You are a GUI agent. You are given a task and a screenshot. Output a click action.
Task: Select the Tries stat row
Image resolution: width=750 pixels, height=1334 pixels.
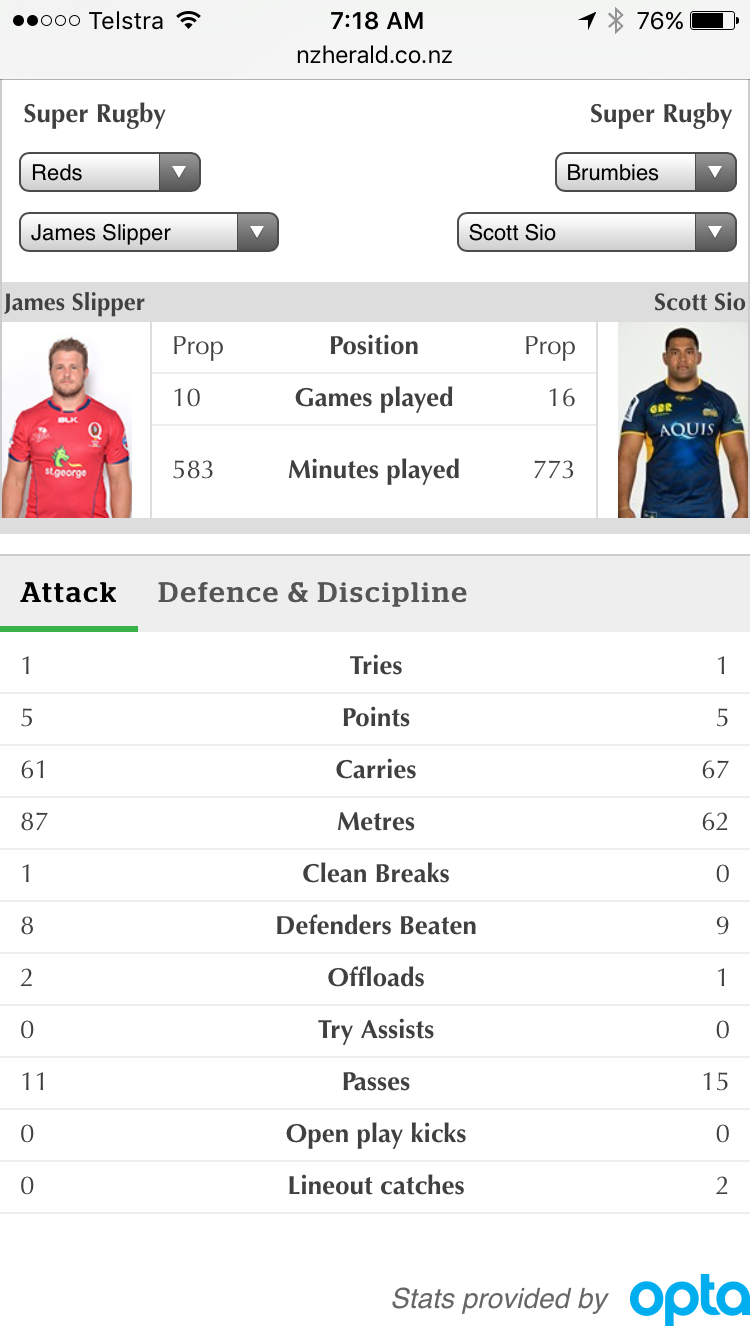tap(375, 666)
